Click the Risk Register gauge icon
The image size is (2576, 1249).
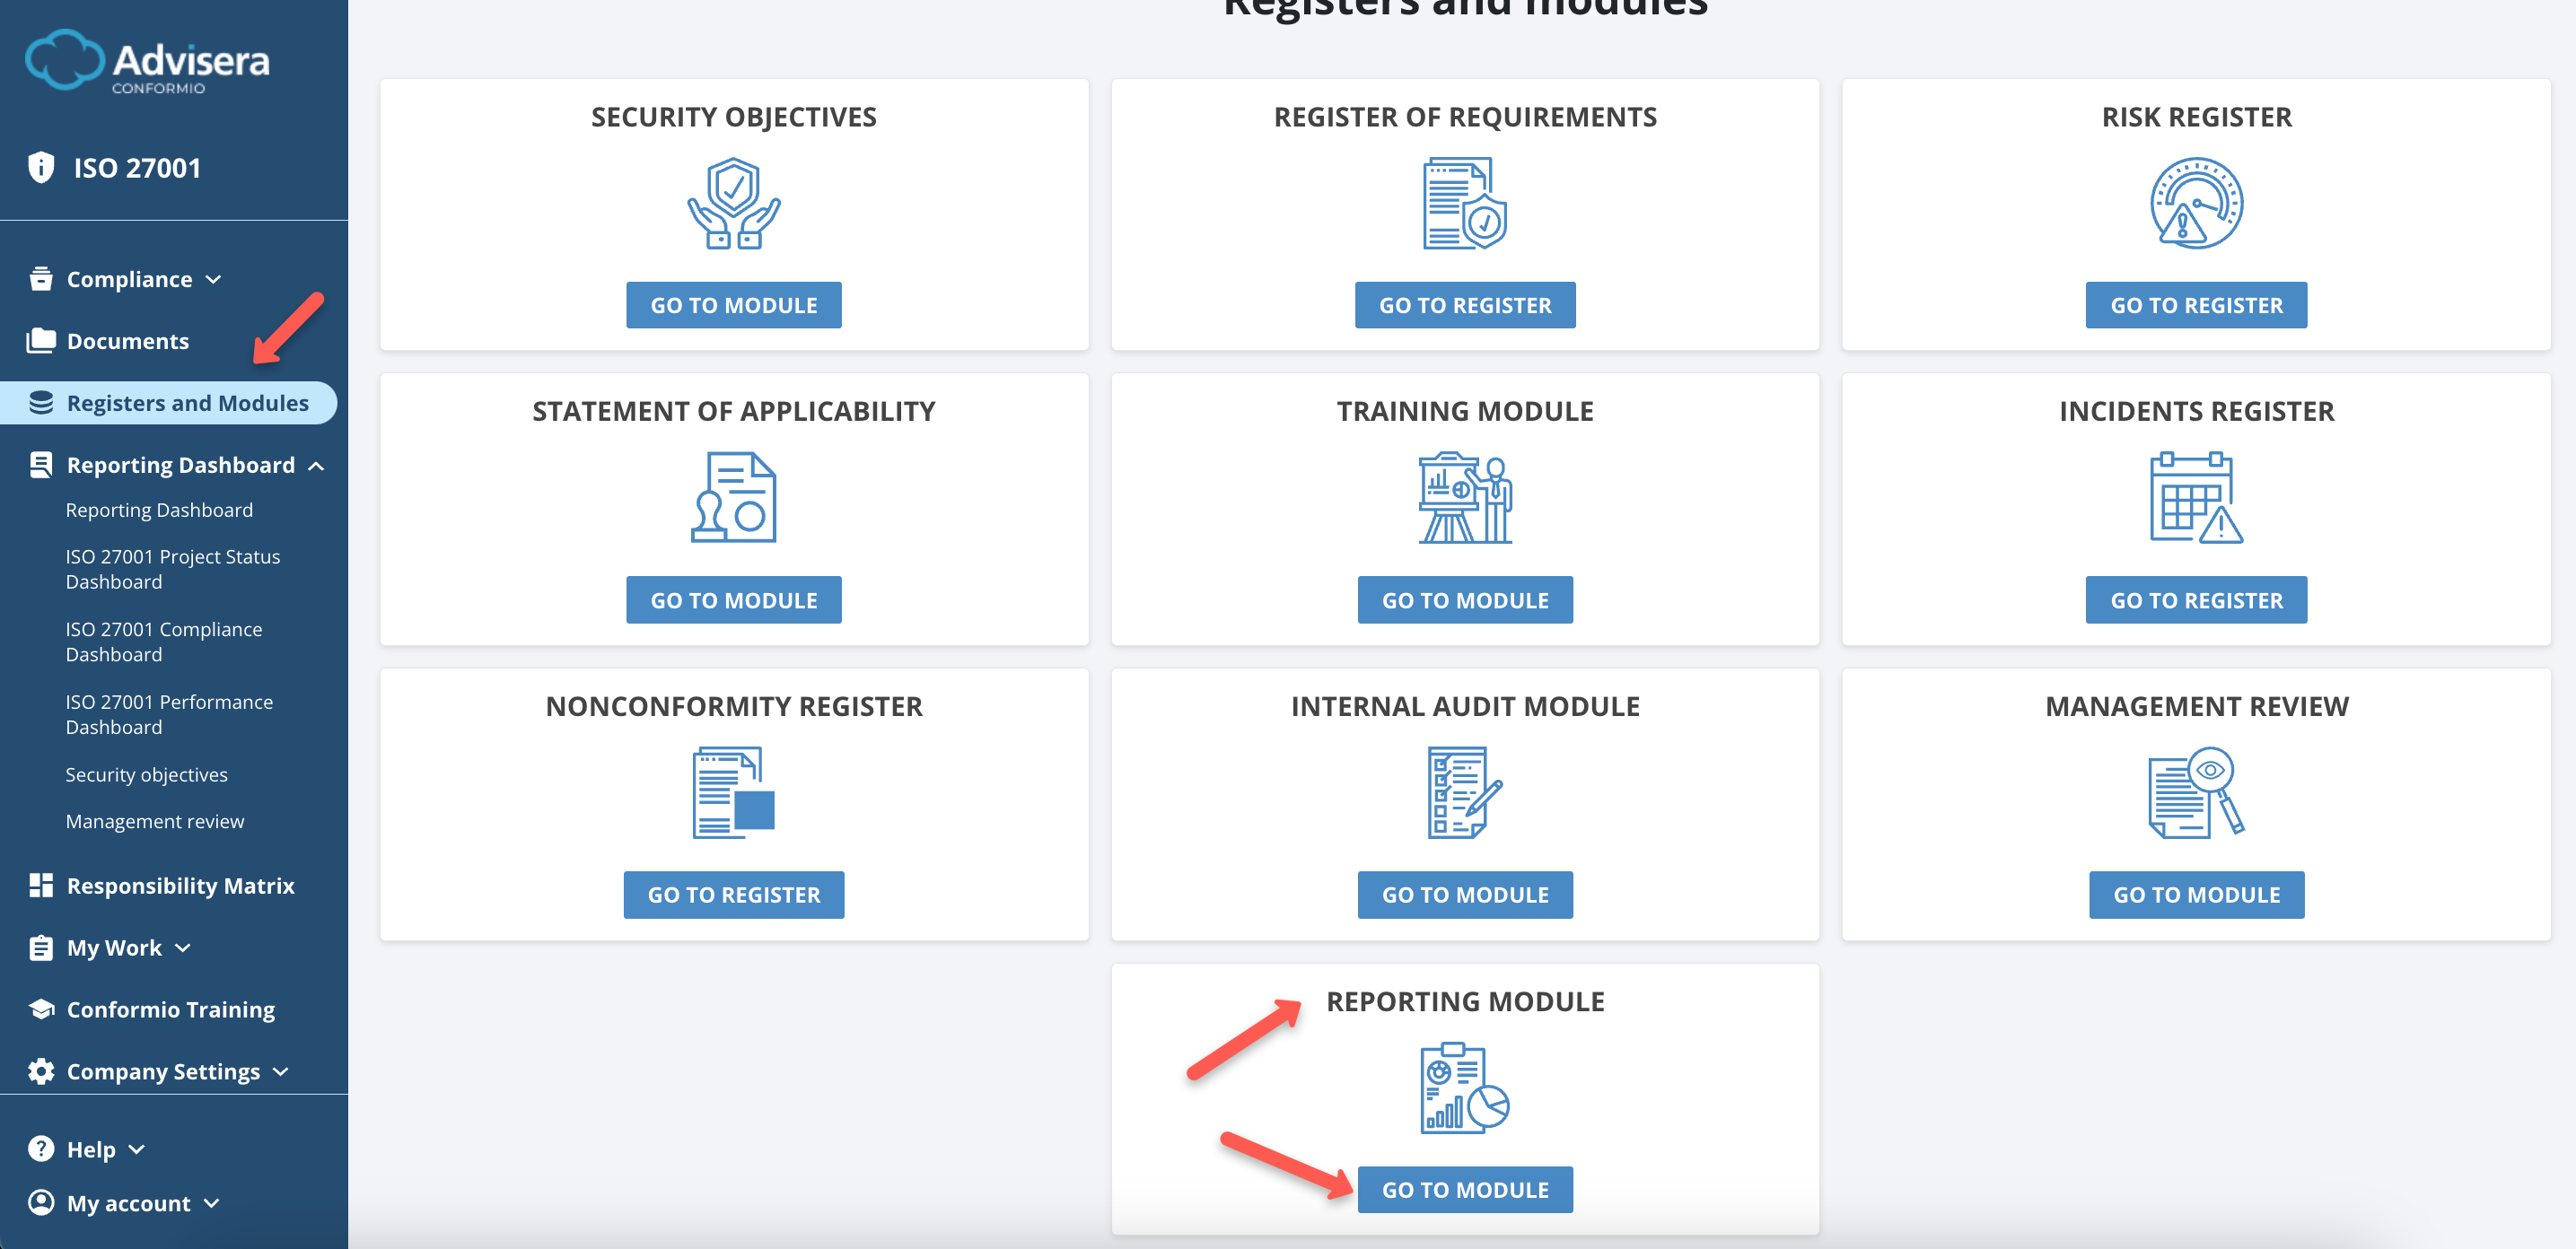[2196, 203]
